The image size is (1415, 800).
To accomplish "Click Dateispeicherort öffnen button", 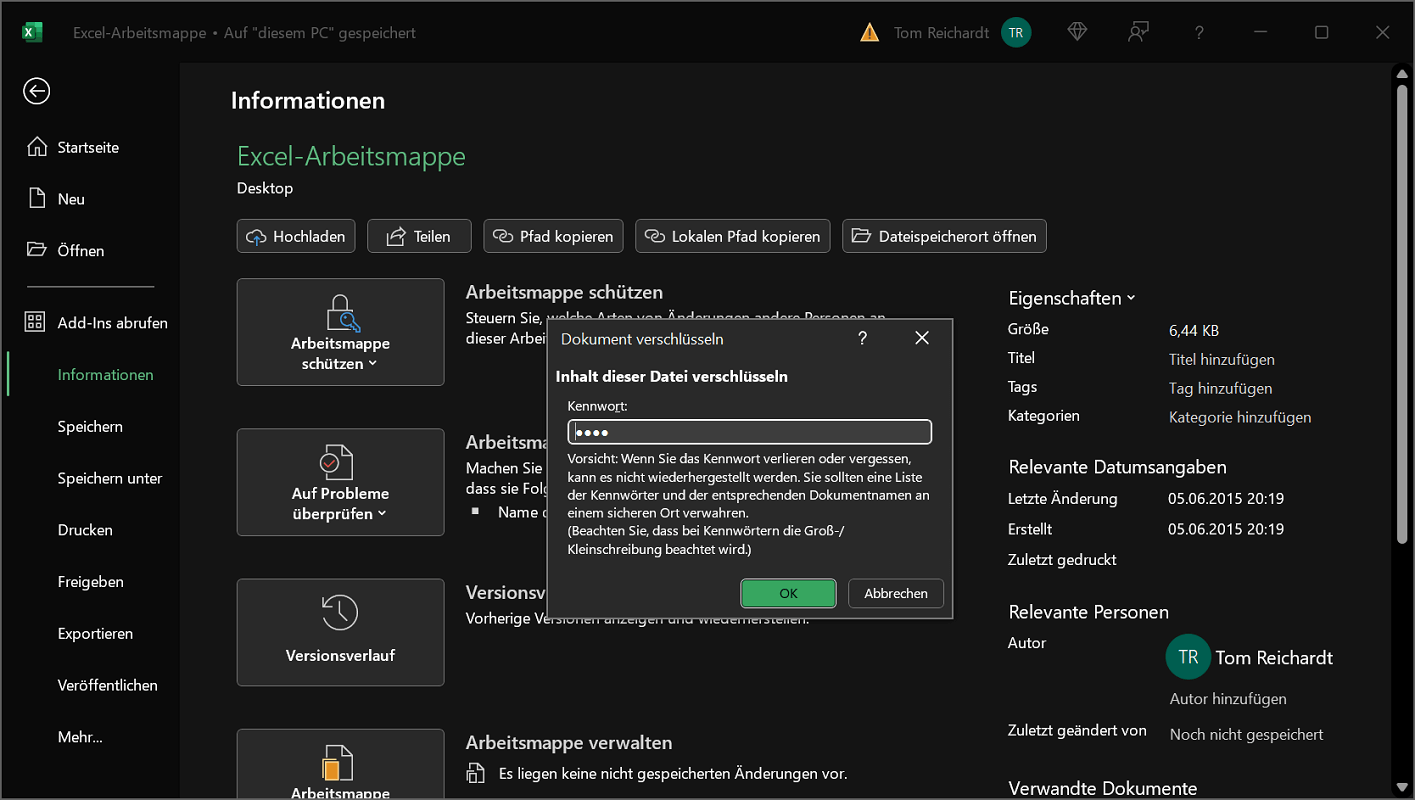I will 945,236.
